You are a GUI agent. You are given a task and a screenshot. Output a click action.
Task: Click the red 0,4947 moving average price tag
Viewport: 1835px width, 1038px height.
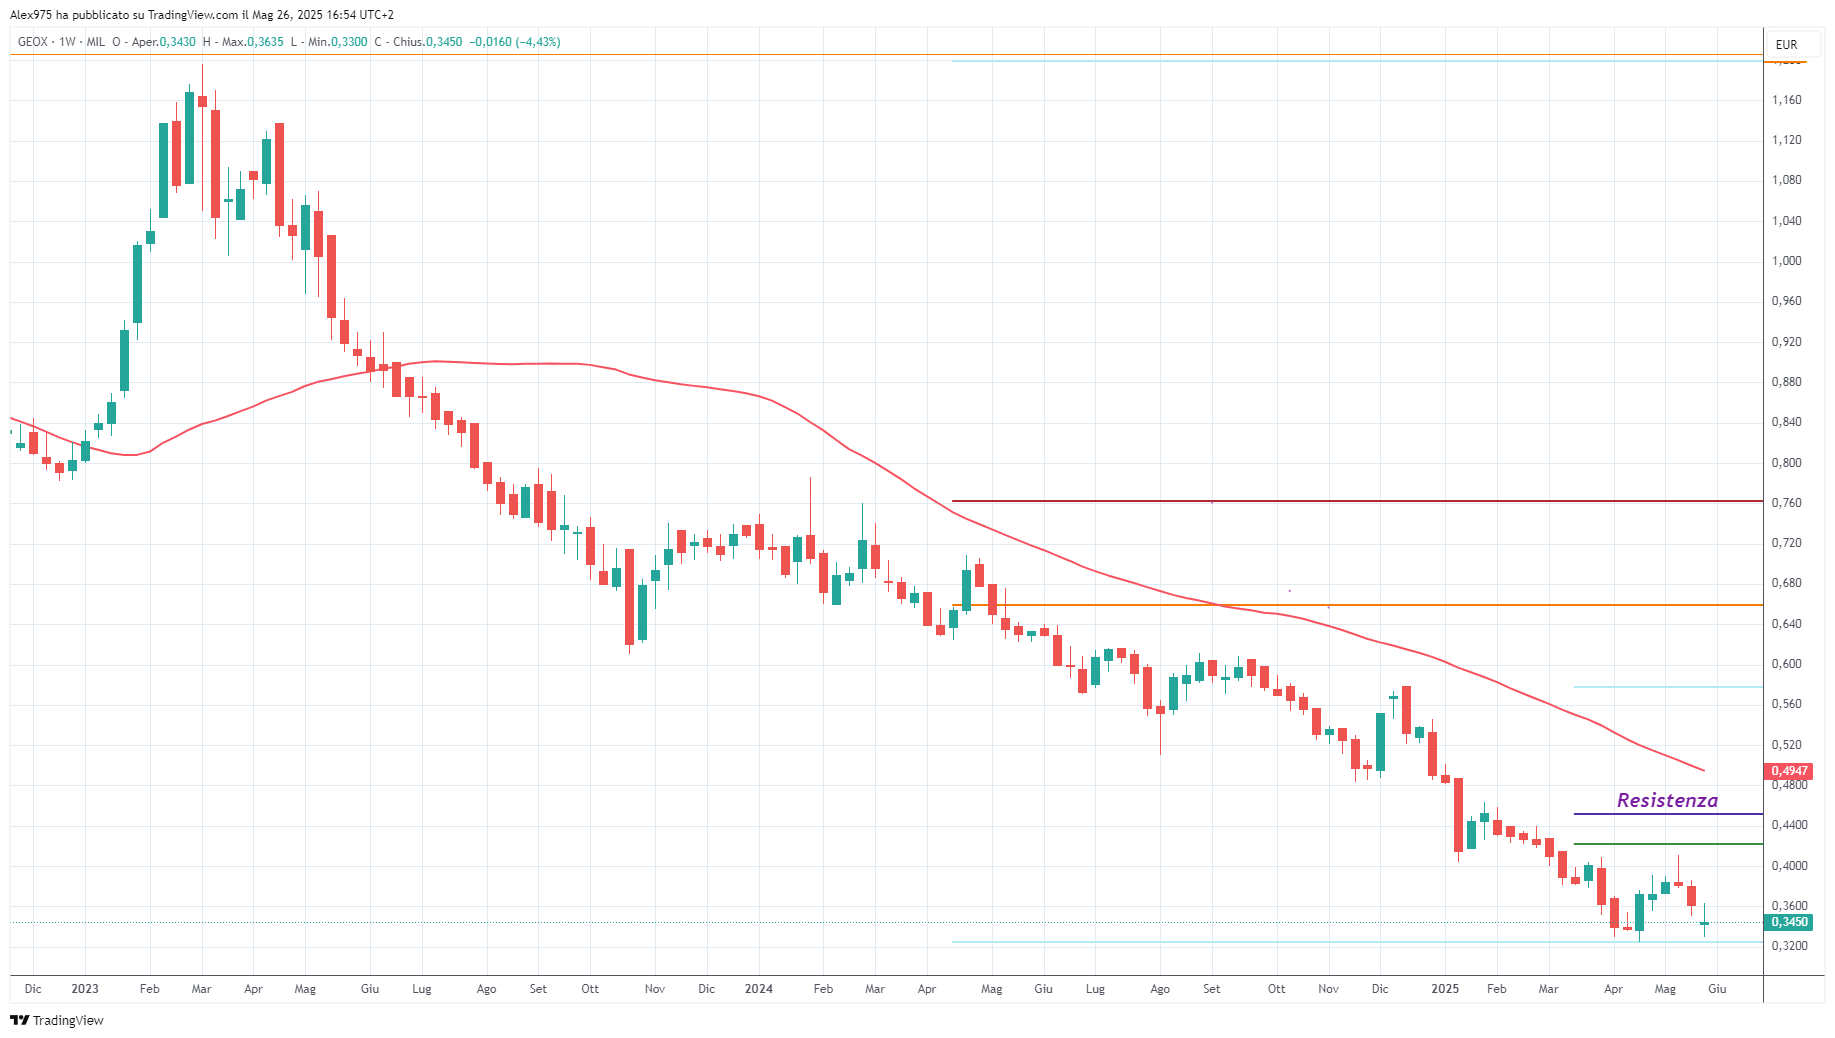pyautogui.click(x=1789, y=771)
